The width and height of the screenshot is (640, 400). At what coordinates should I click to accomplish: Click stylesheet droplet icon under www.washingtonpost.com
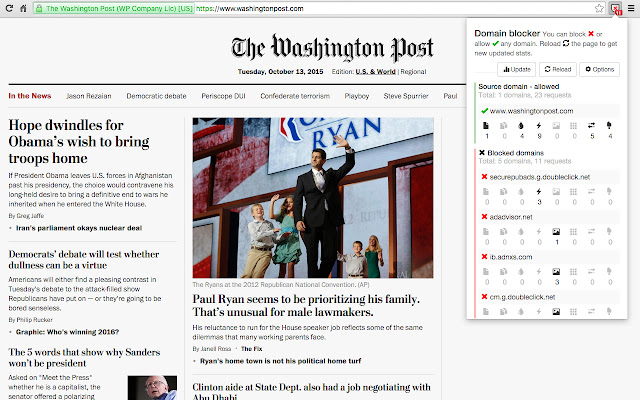[521, 126]
